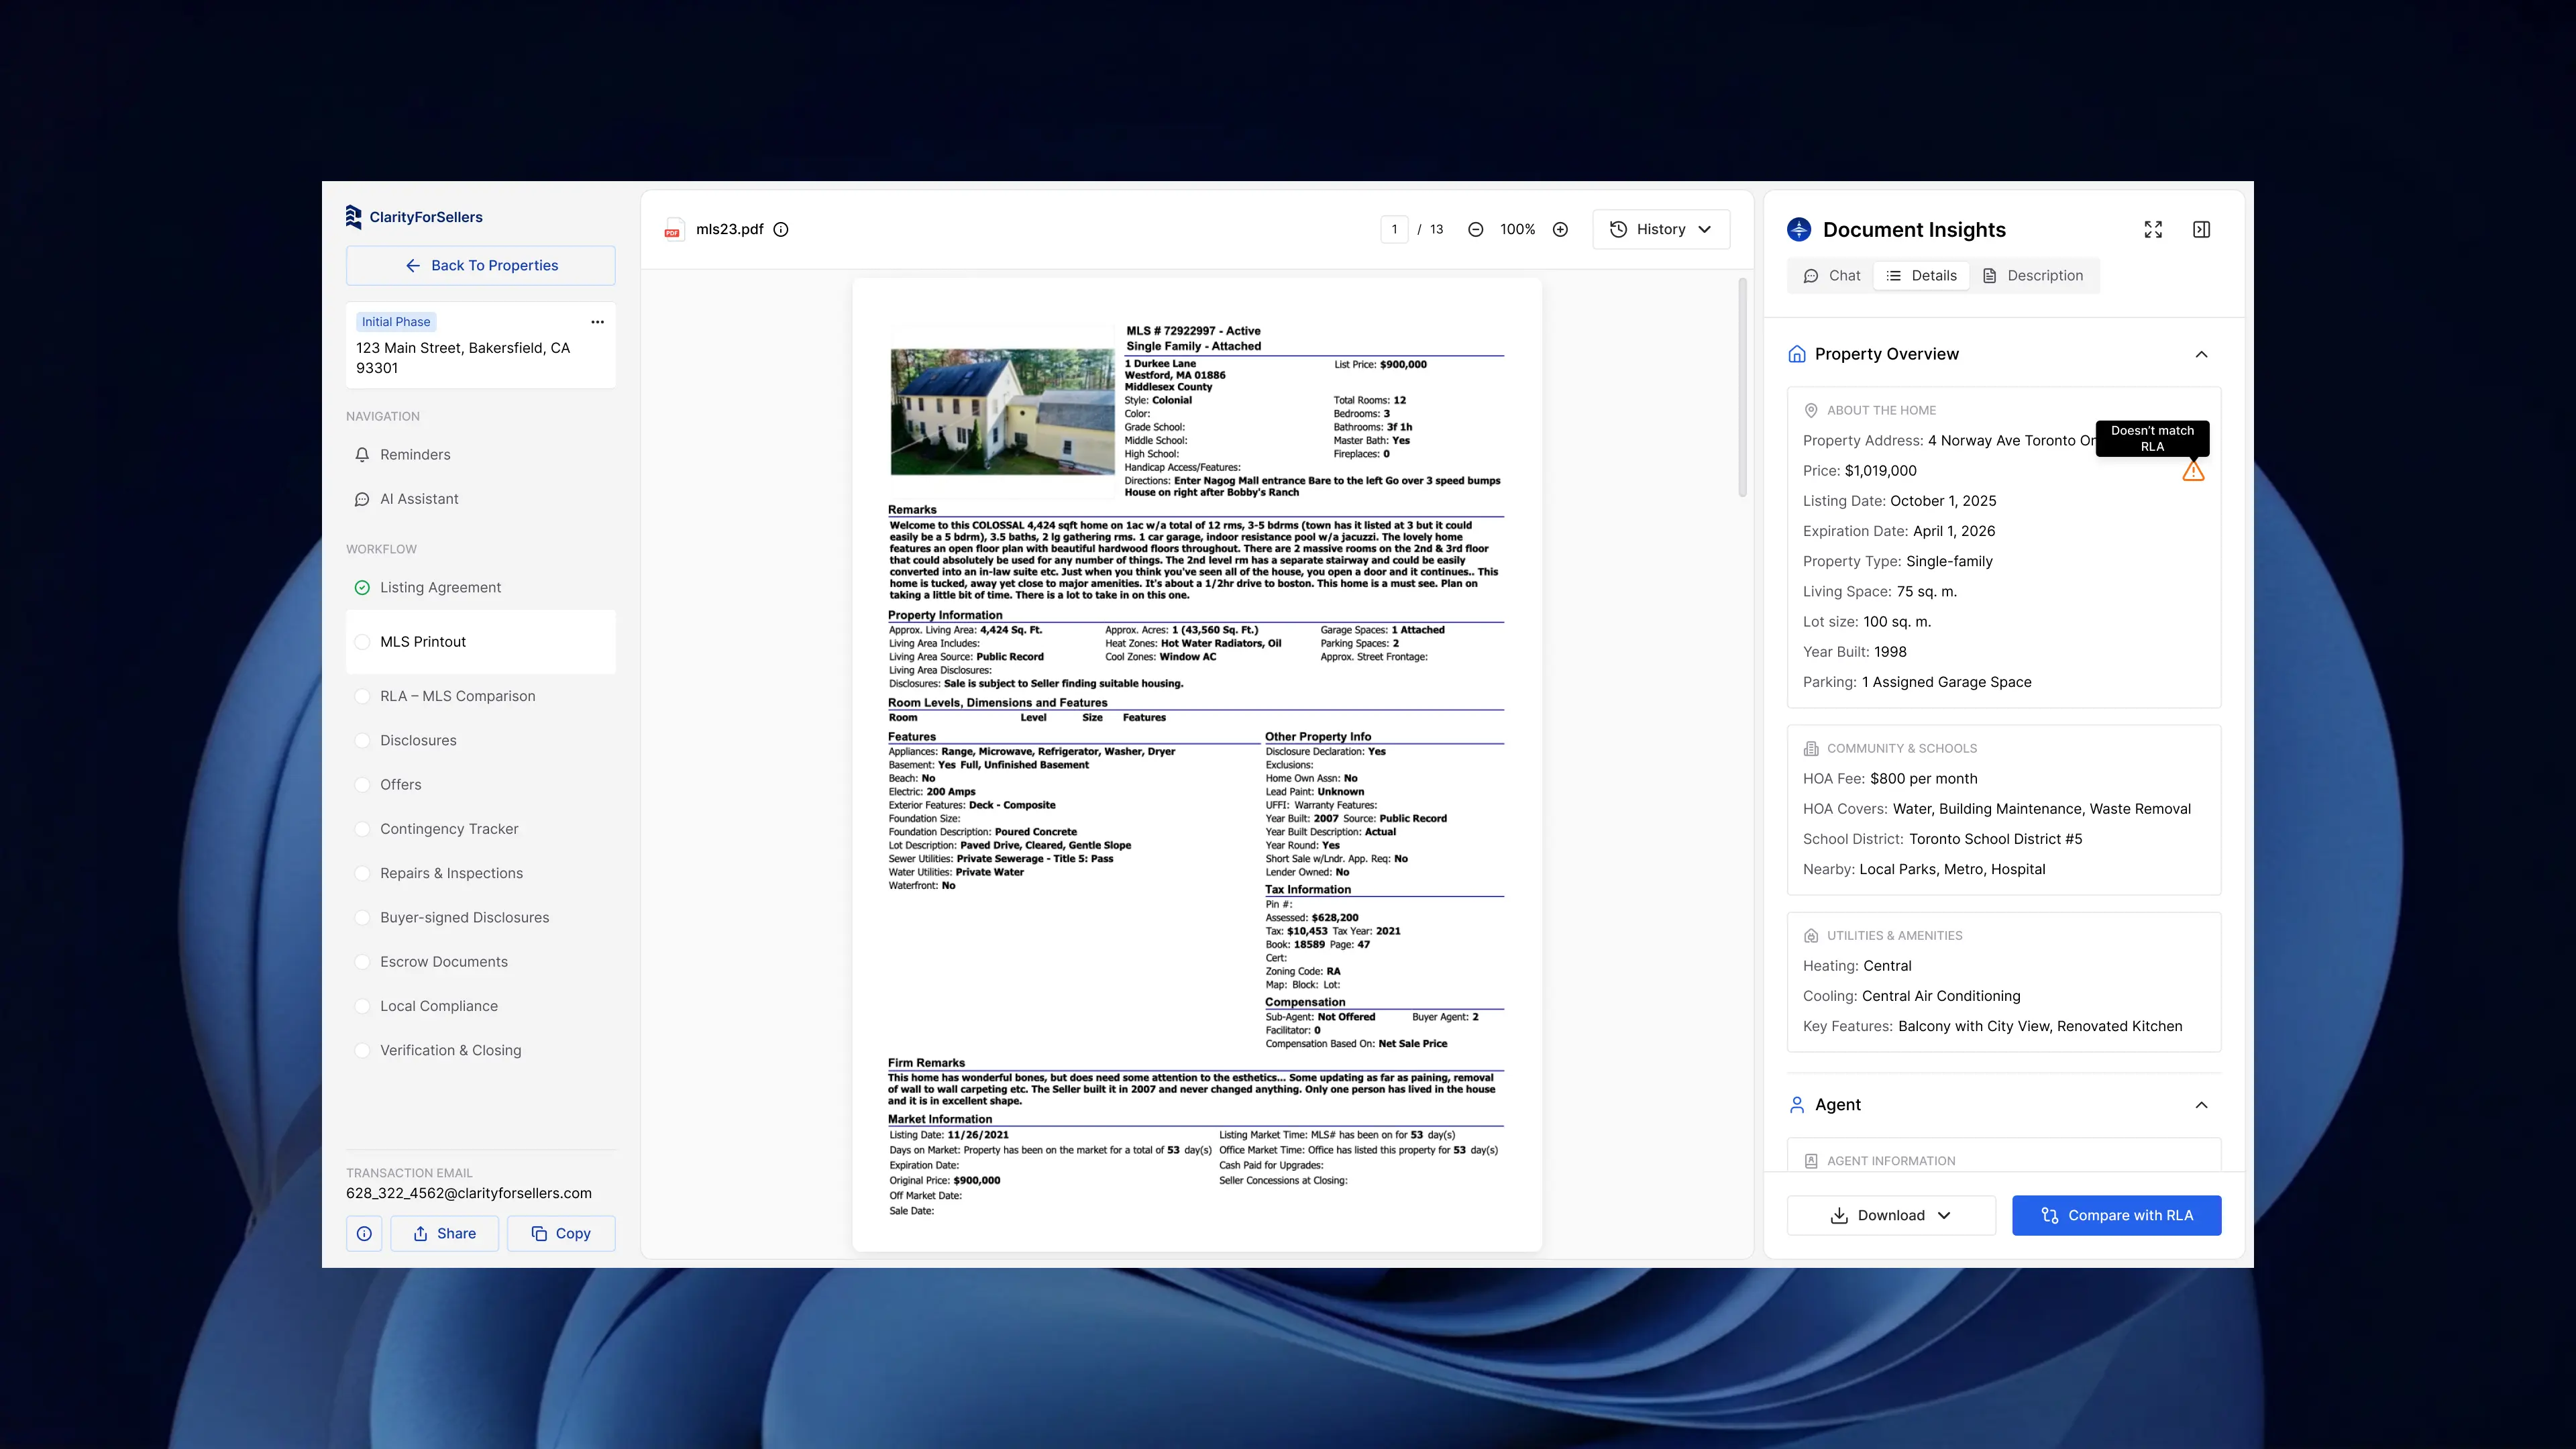The width and height of the screenshot is (2576, 1449).
Task: Open the History dropdown
Action: [1660, 229]
